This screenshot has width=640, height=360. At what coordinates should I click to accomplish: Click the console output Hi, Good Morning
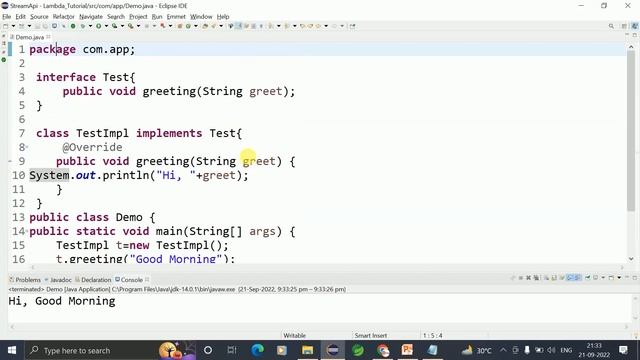tap(62, 301)
